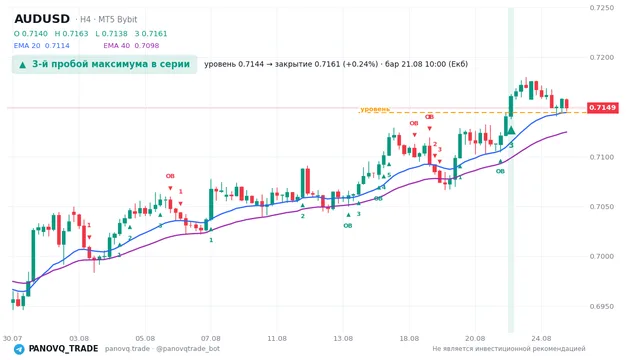The image size is (640, 360).
Task: Click the 0.7000 price axis label
Action: click(x=602, y=256)
